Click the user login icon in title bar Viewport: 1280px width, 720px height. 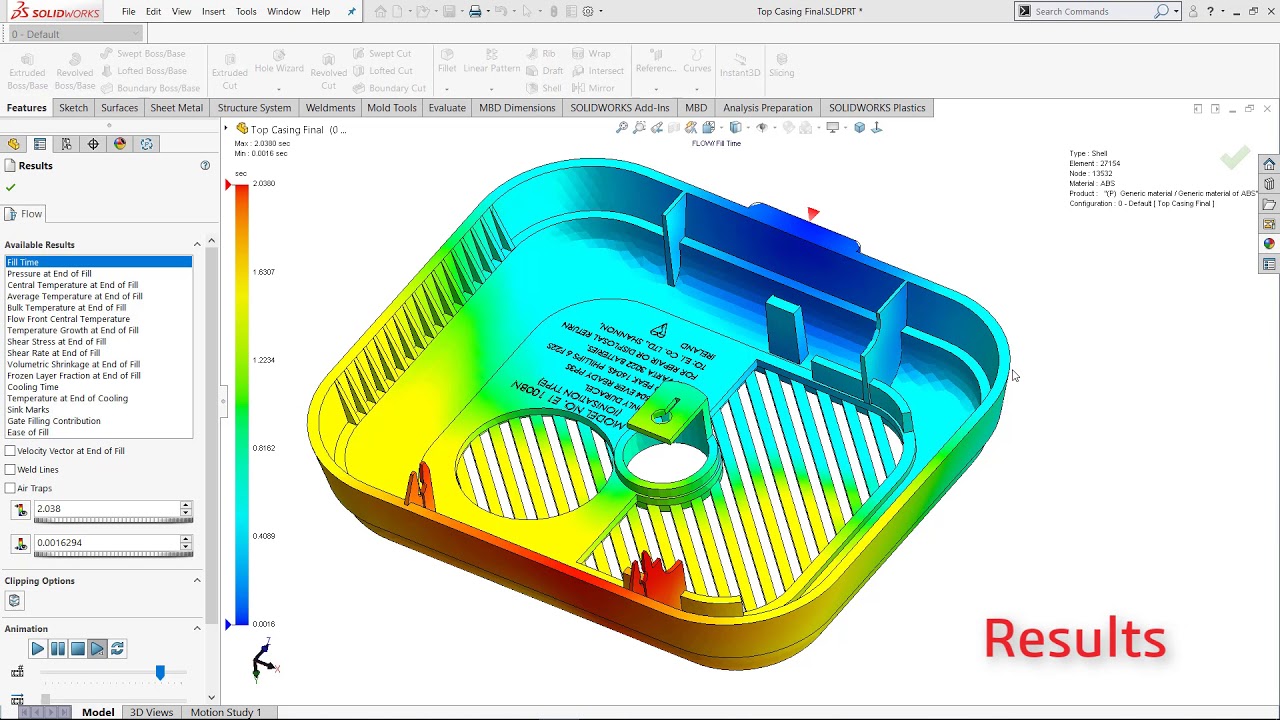[1193, 11]
